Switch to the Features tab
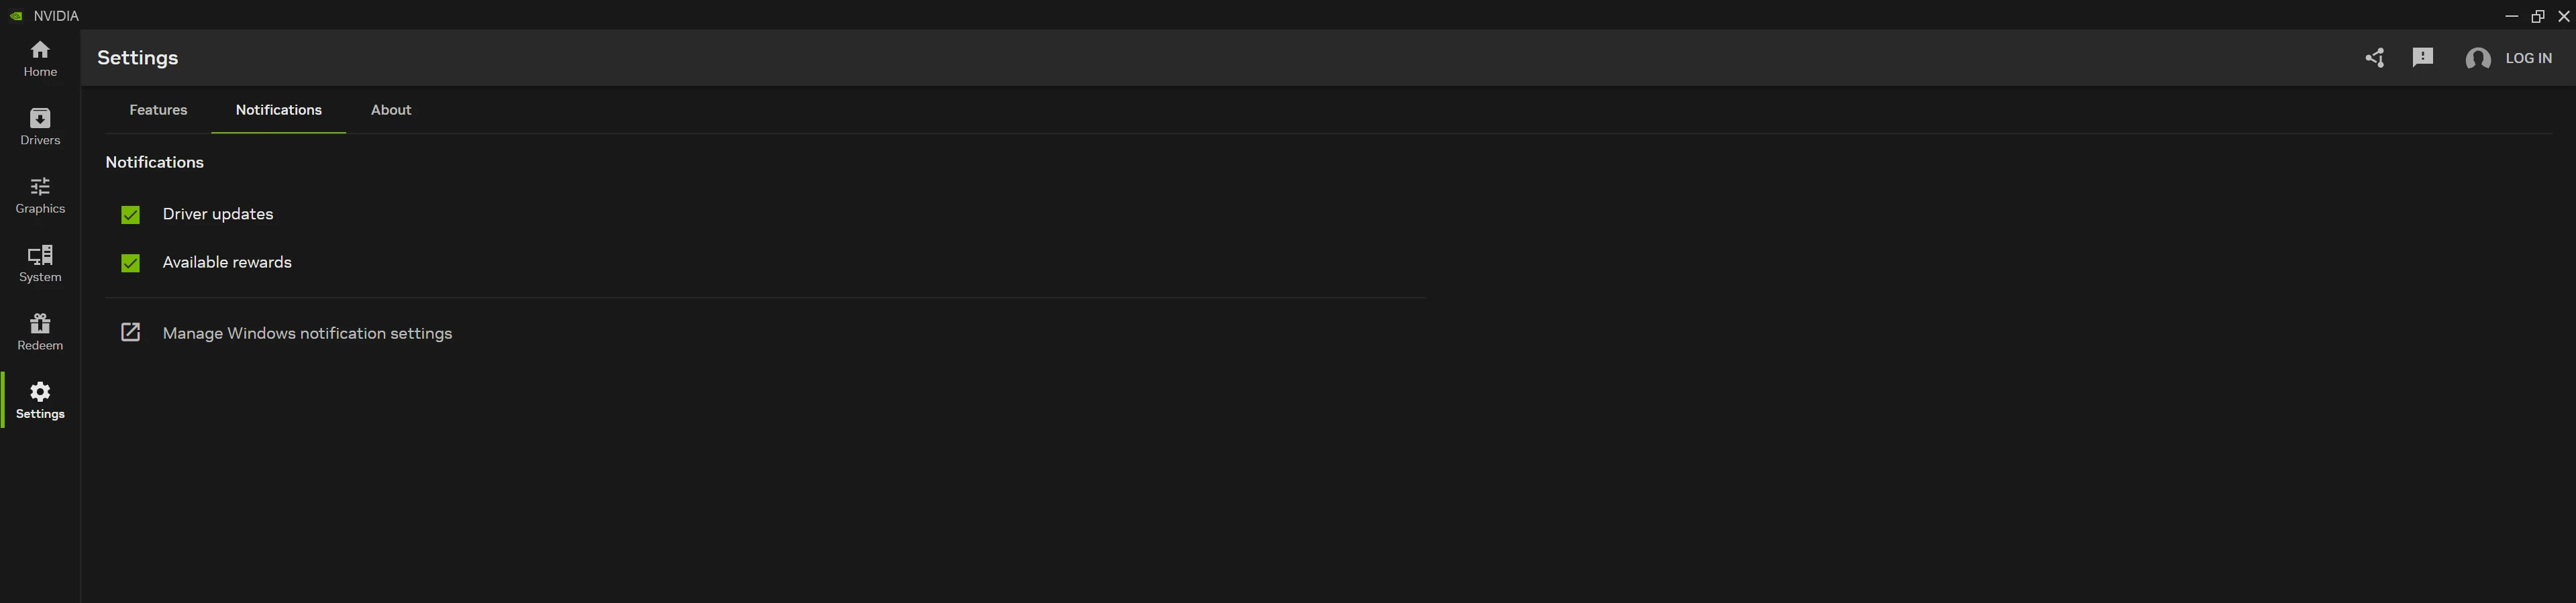 pos(158,110)
